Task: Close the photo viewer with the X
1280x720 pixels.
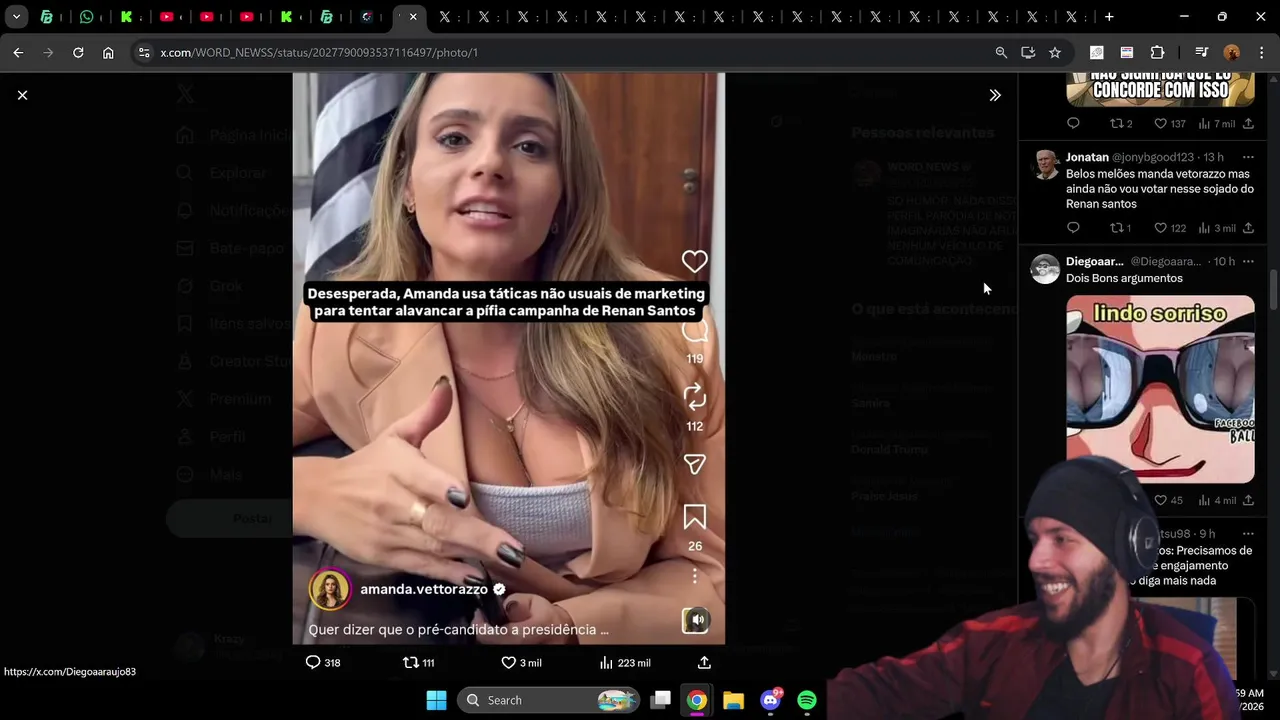Action: [x=22, y=95]
